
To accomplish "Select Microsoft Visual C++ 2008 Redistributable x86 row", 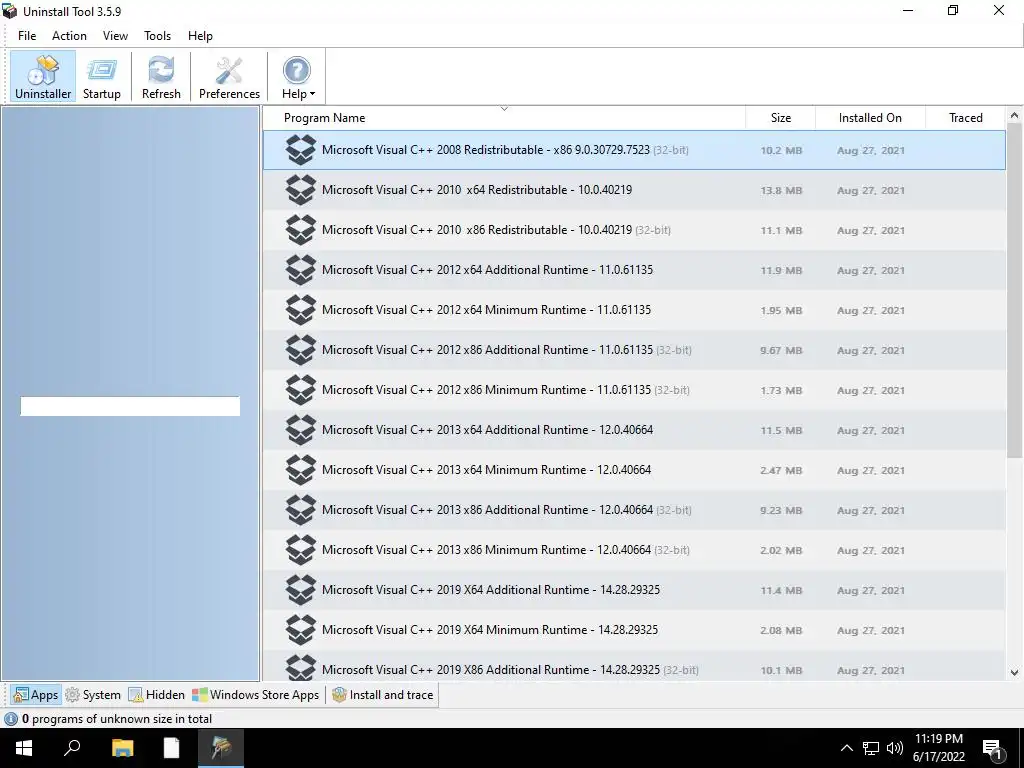I will 634,150.
